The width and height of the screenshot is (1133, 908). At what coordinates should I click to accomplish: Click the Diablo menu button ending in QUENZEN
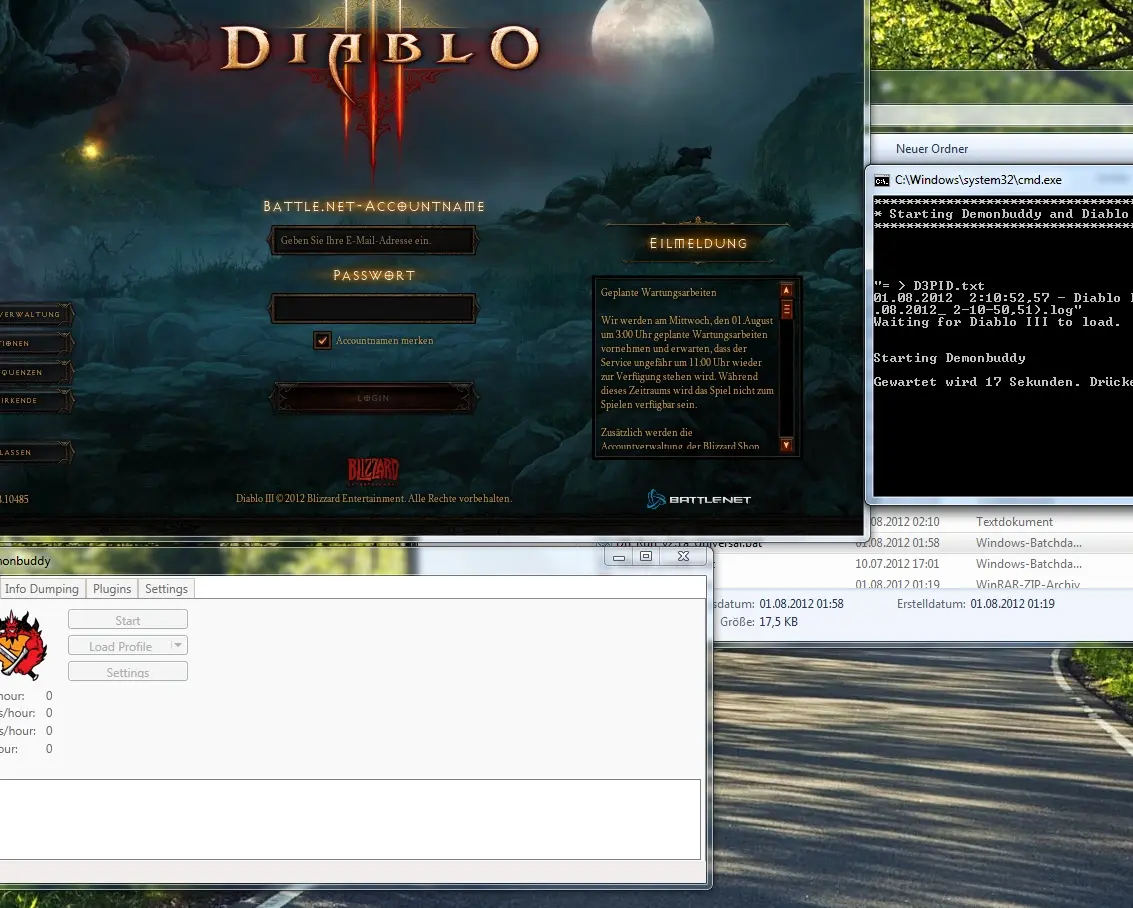pyautogui.click(x=36, y=372)
